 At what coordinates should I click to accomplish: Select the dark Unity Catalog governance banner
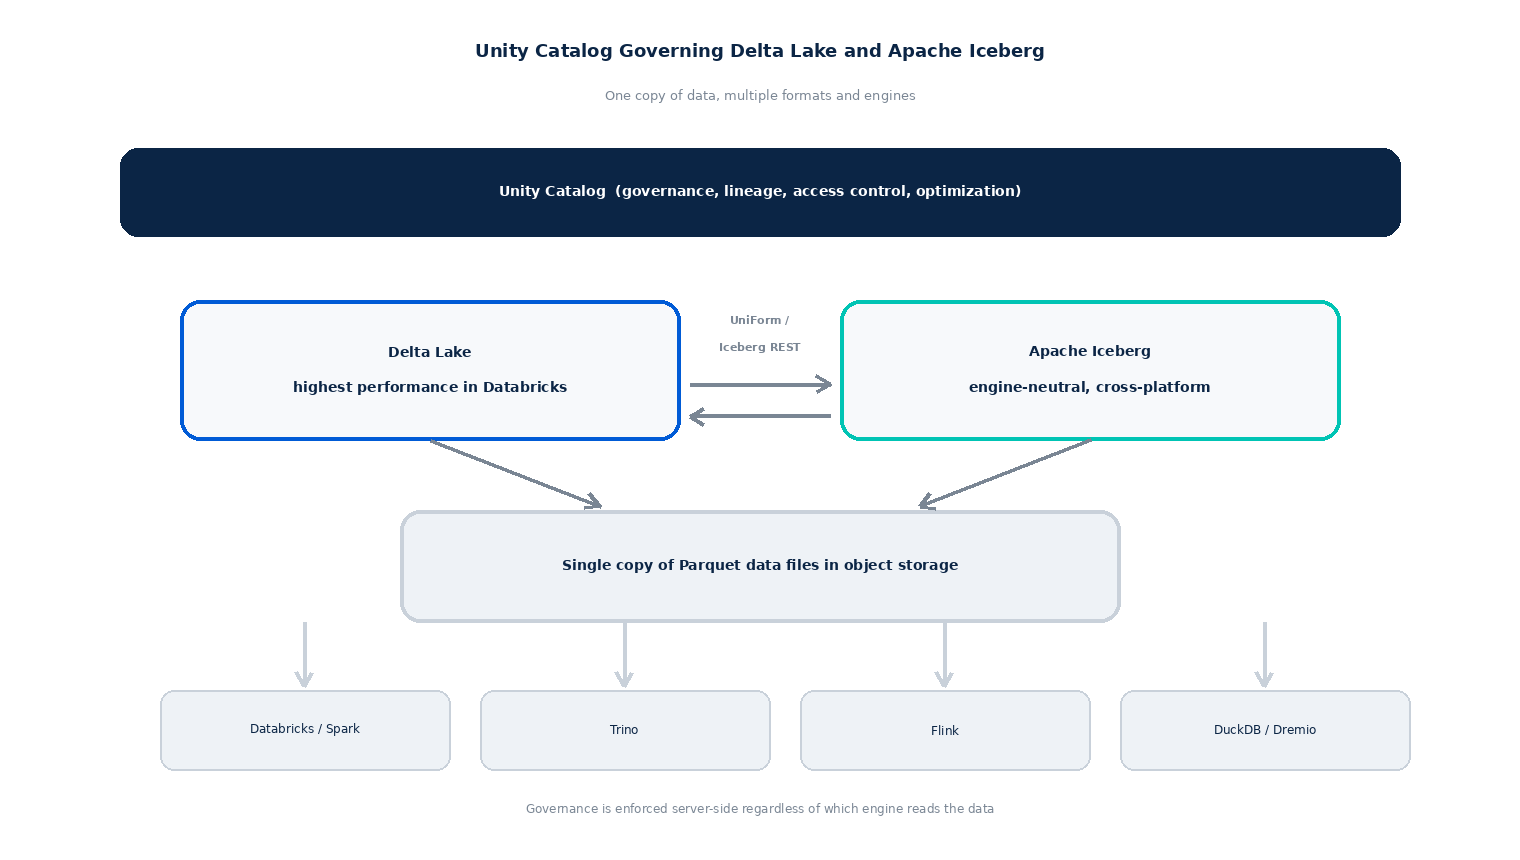point(760,192)
